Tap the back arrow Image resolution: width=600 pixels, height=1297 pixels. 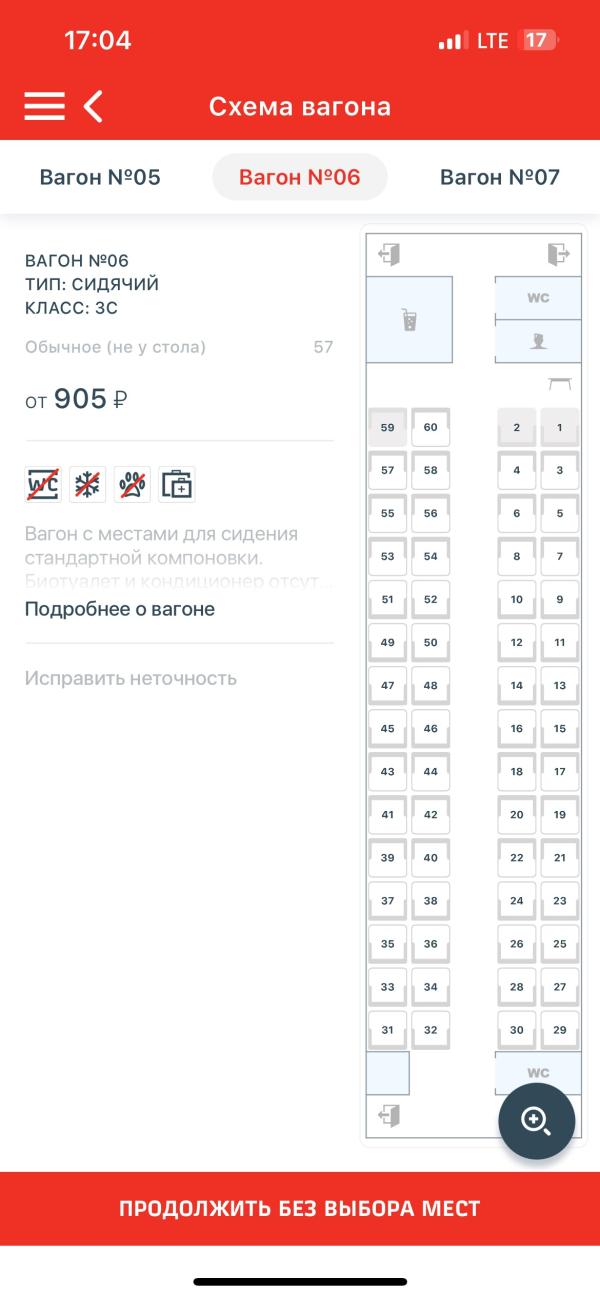(93, 106)
